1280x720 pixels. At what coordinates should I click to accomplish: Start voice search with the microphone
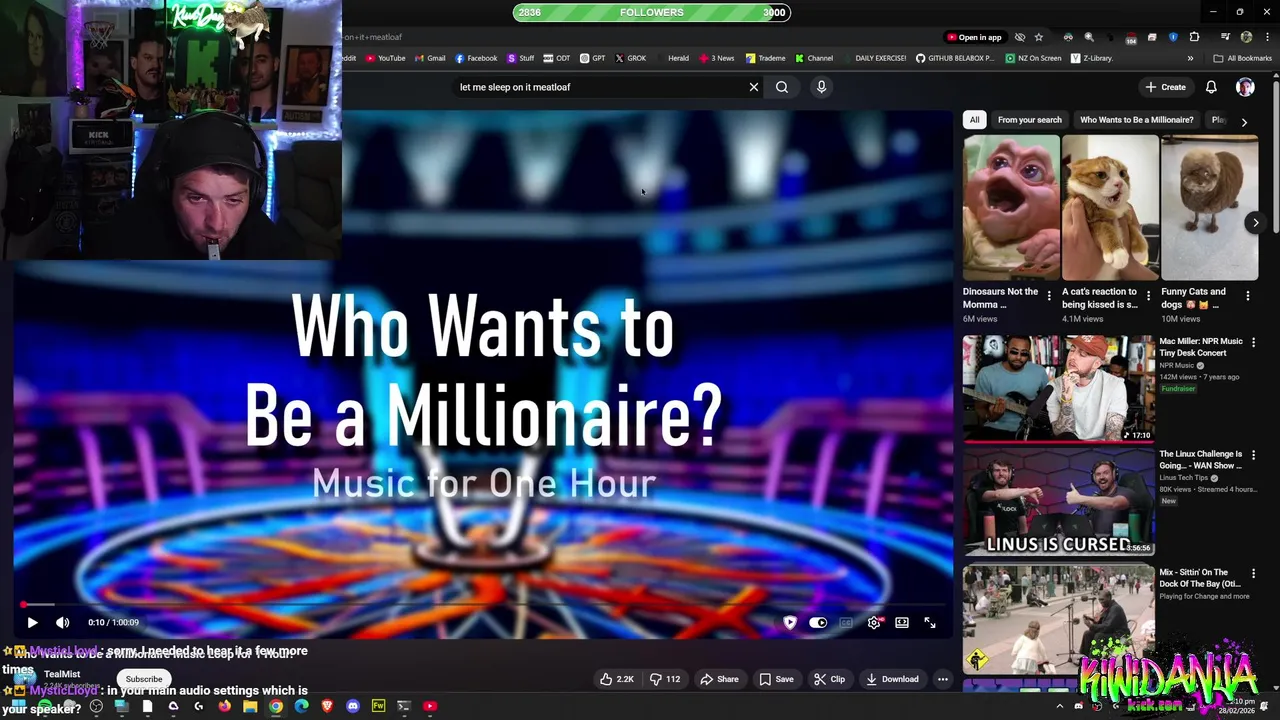click(x=821, y=87)
